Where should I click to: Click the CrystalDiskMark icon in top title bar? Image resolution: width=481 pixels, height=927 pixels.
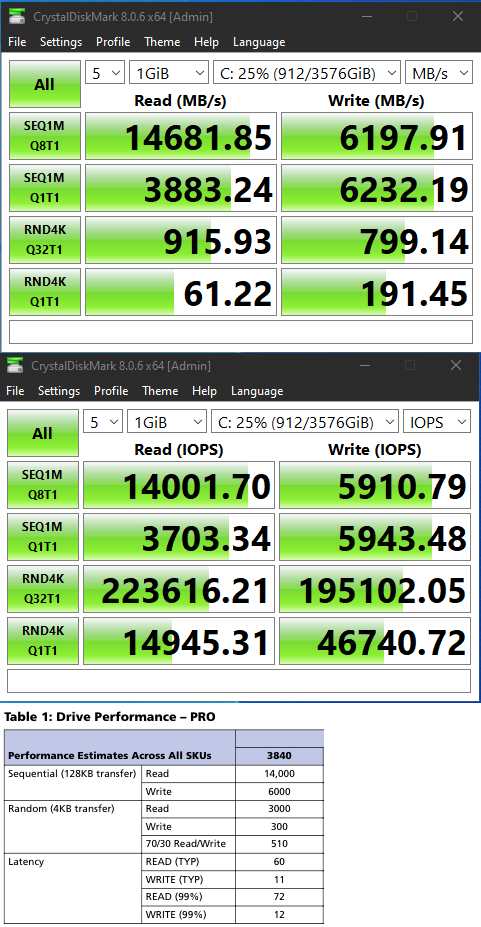click(16, 17)
